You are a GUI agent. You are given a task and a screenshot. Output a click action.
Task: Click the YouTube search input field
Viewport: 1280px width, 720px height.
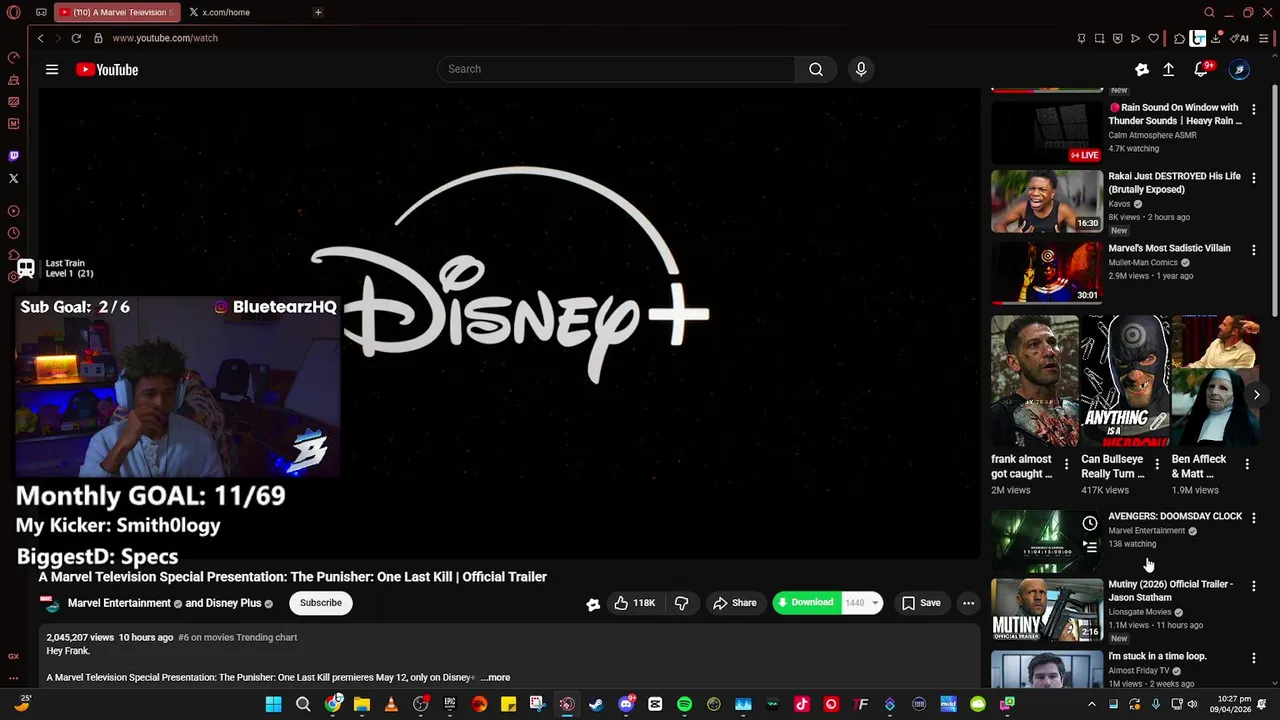(x=616, y=69)
